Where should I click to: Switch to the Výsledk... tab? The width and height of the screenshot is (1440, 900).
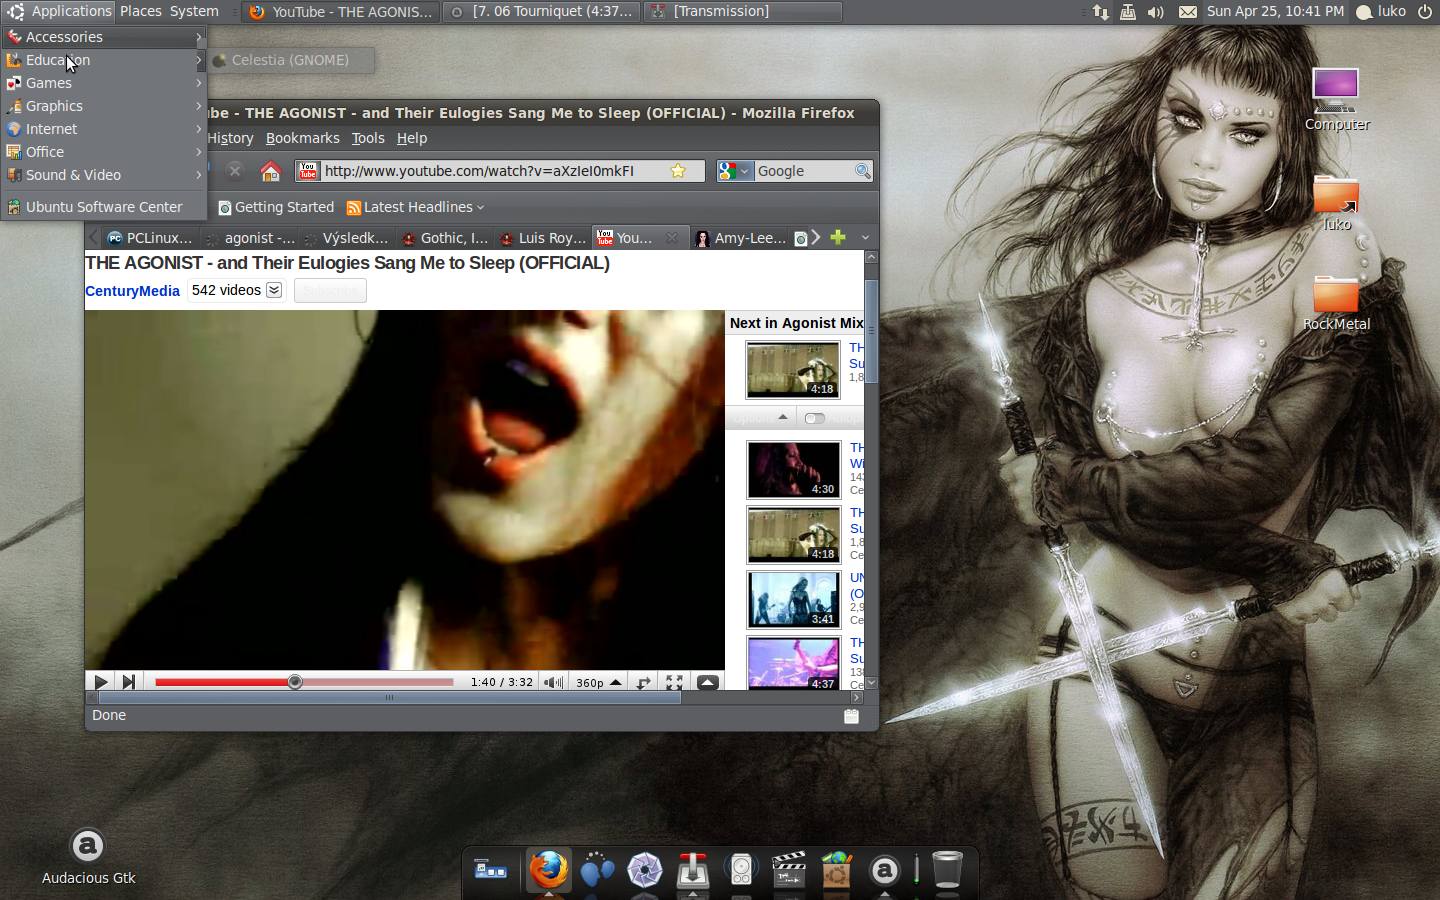347,238
